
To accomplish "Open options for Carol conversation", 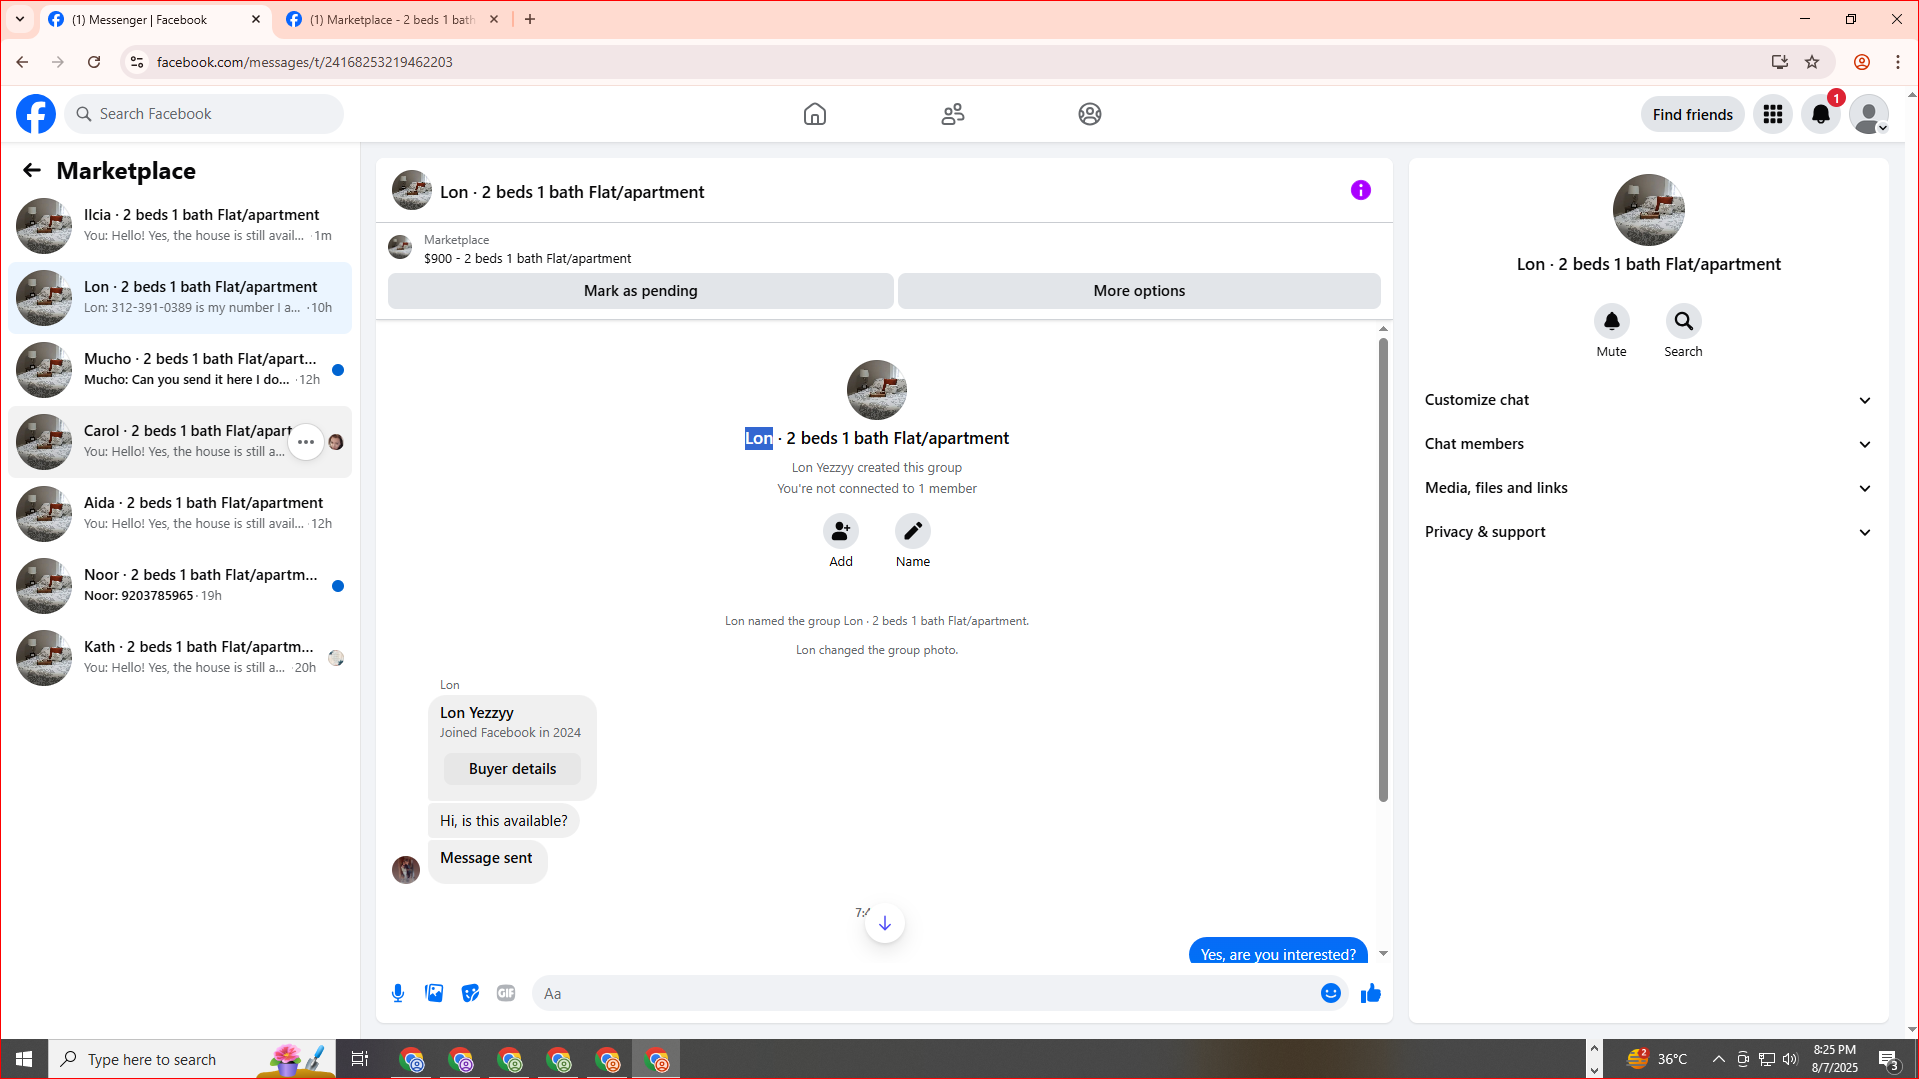I will (x=306, y=442).
